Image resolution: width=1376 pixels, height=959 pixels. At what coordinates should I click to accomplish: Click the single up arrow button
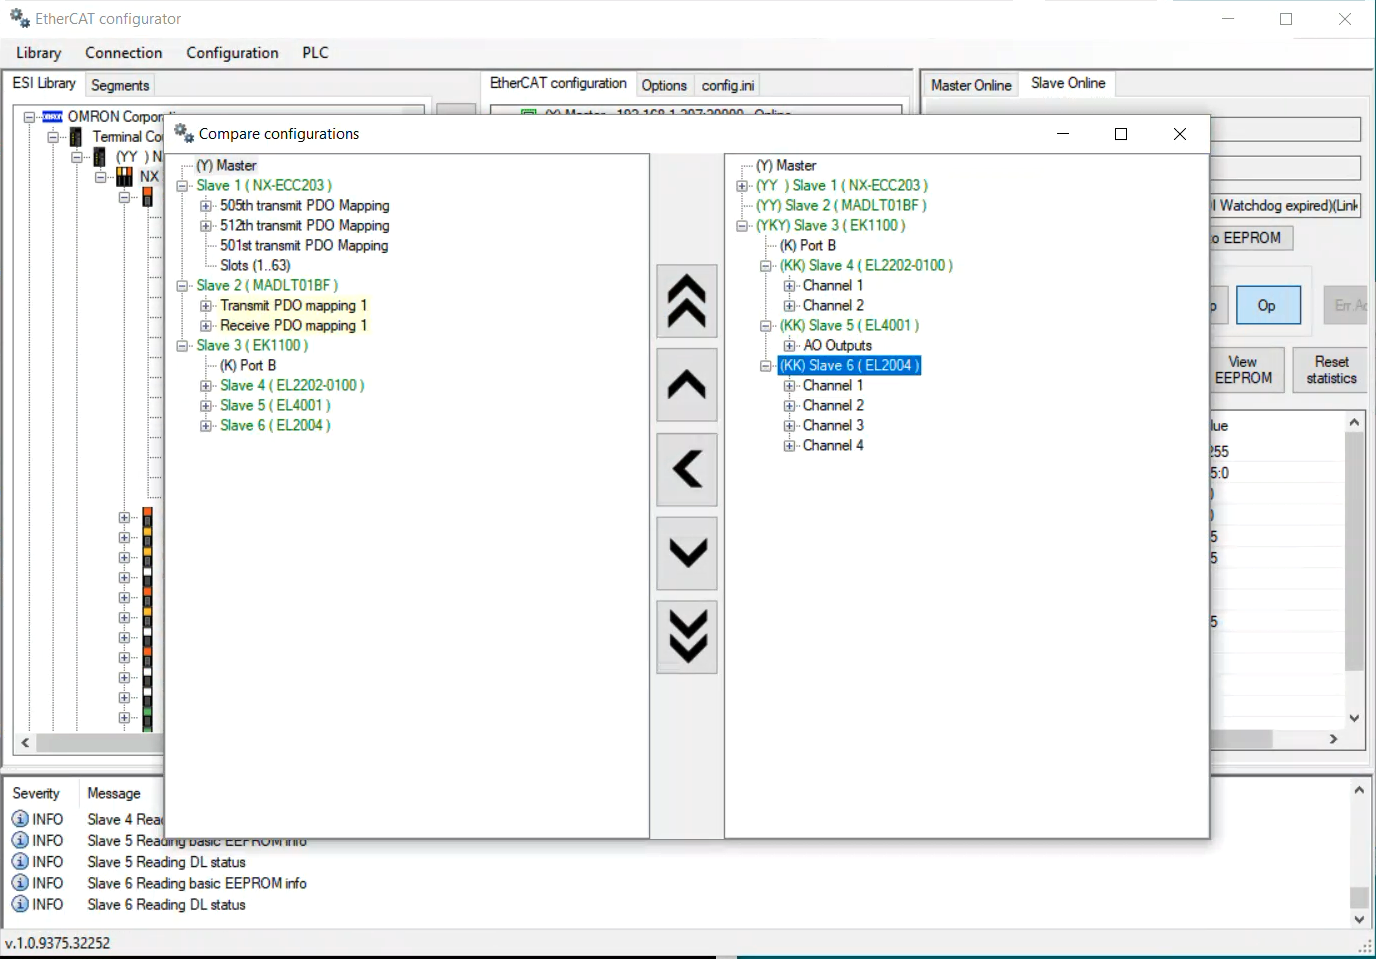(686, 385)
